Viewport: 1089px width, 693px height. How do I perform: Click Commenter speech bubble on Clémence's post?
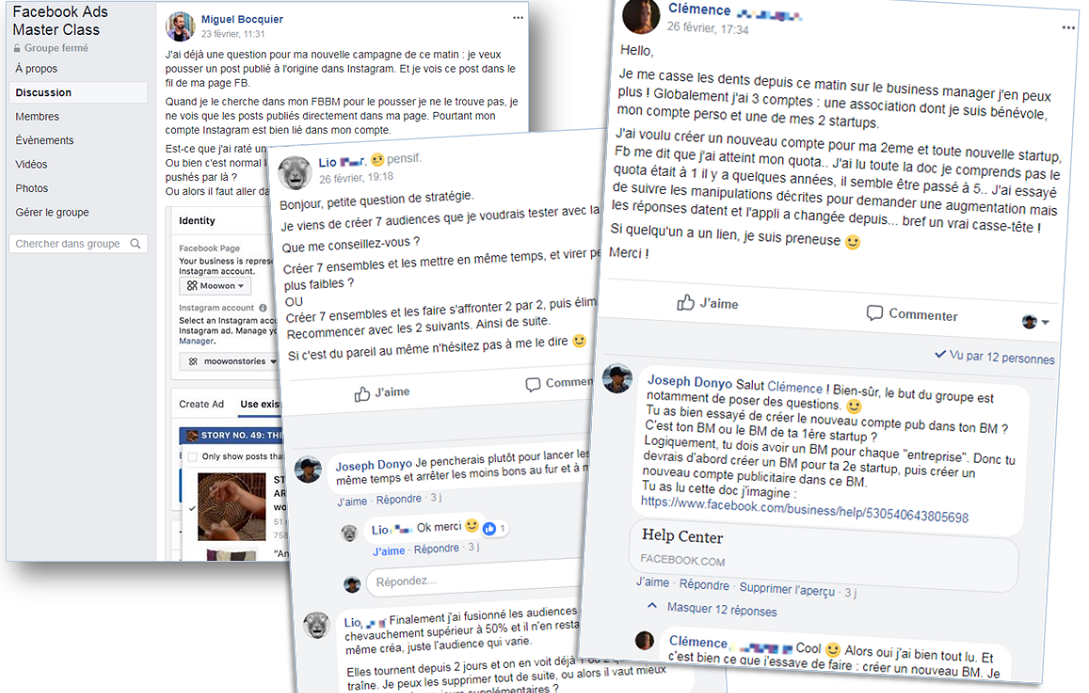(x=912, y=314)
